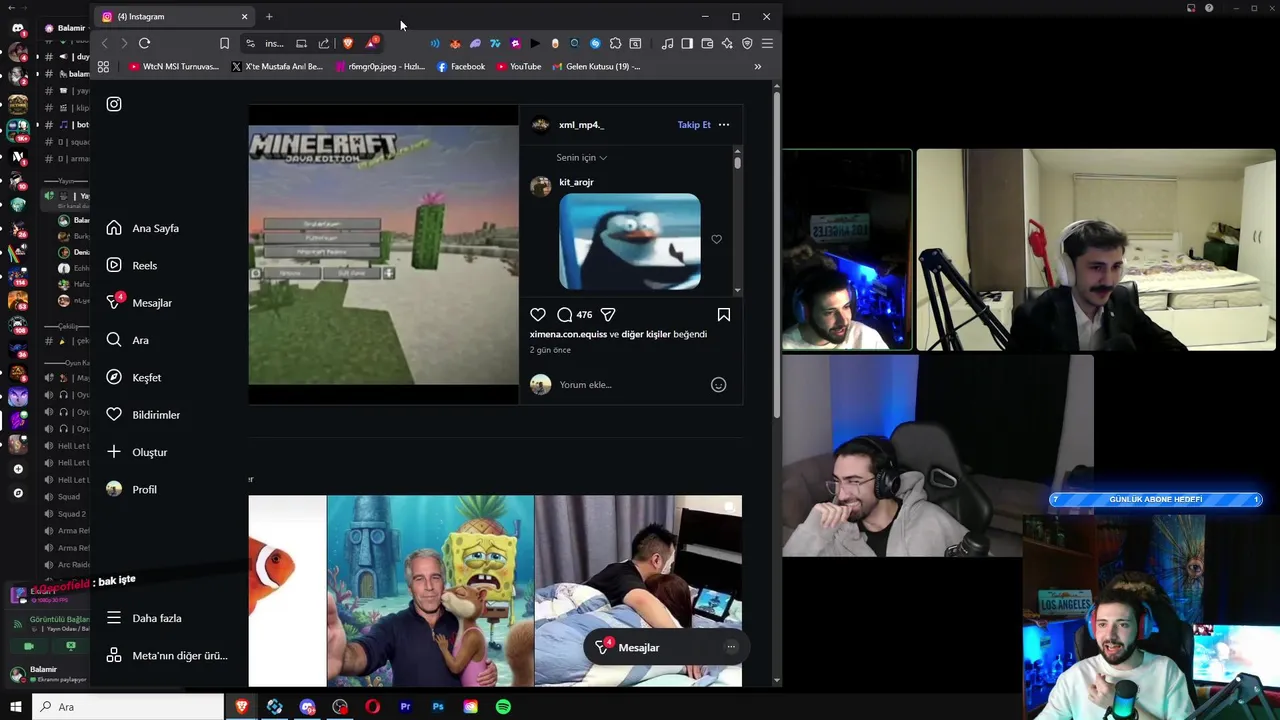Open emoji picker in comment box
The image size is (1280, 720).
[718, 385]
